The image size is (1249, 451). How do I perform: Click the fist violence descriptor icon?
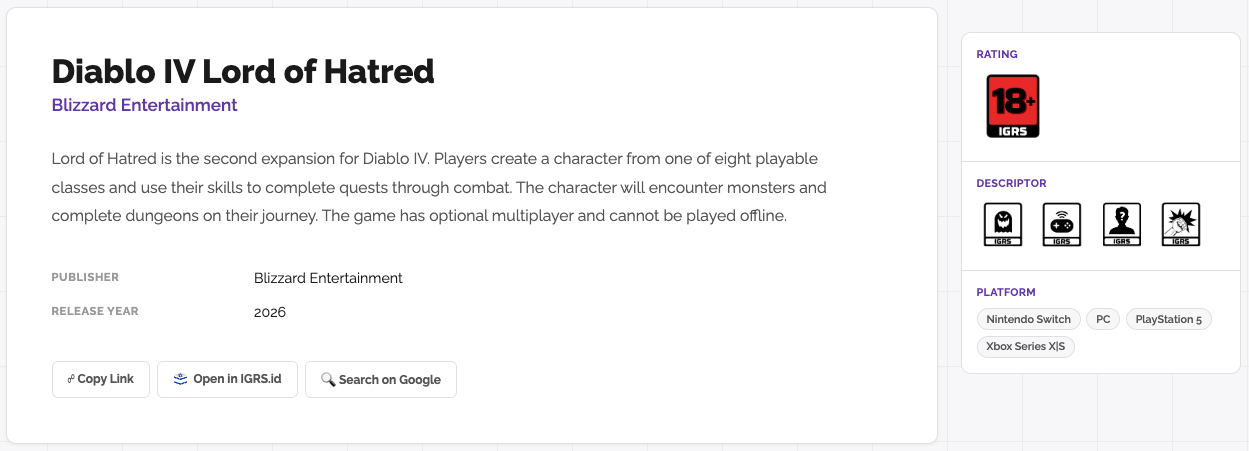1180,224
